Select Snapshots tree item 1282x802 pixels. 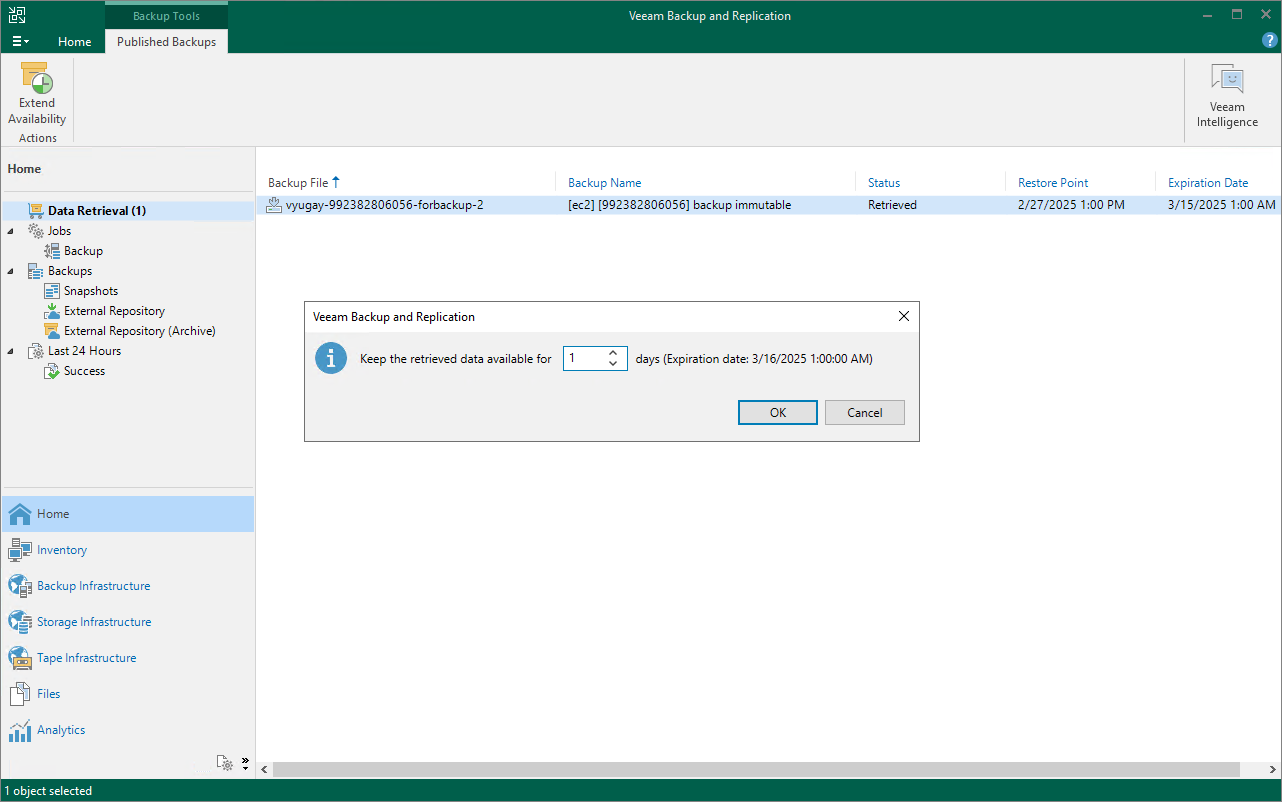click(91, 291)
